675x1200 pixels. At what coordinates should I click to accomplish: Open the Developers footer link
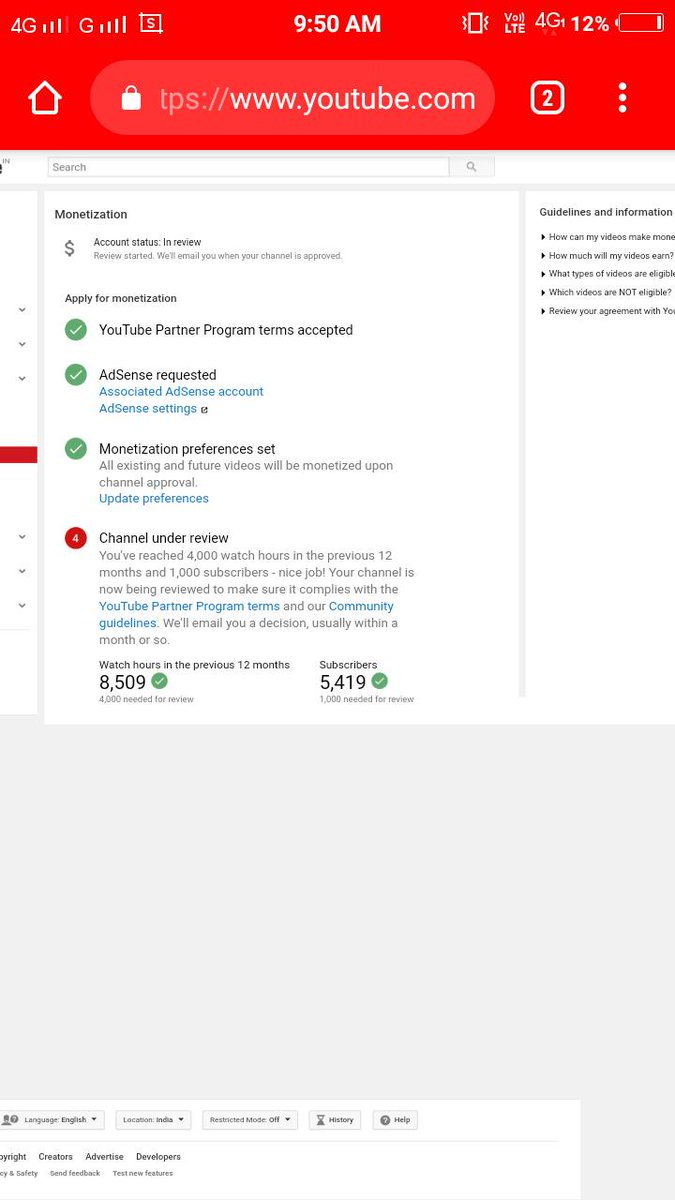tap(158, 1157)
